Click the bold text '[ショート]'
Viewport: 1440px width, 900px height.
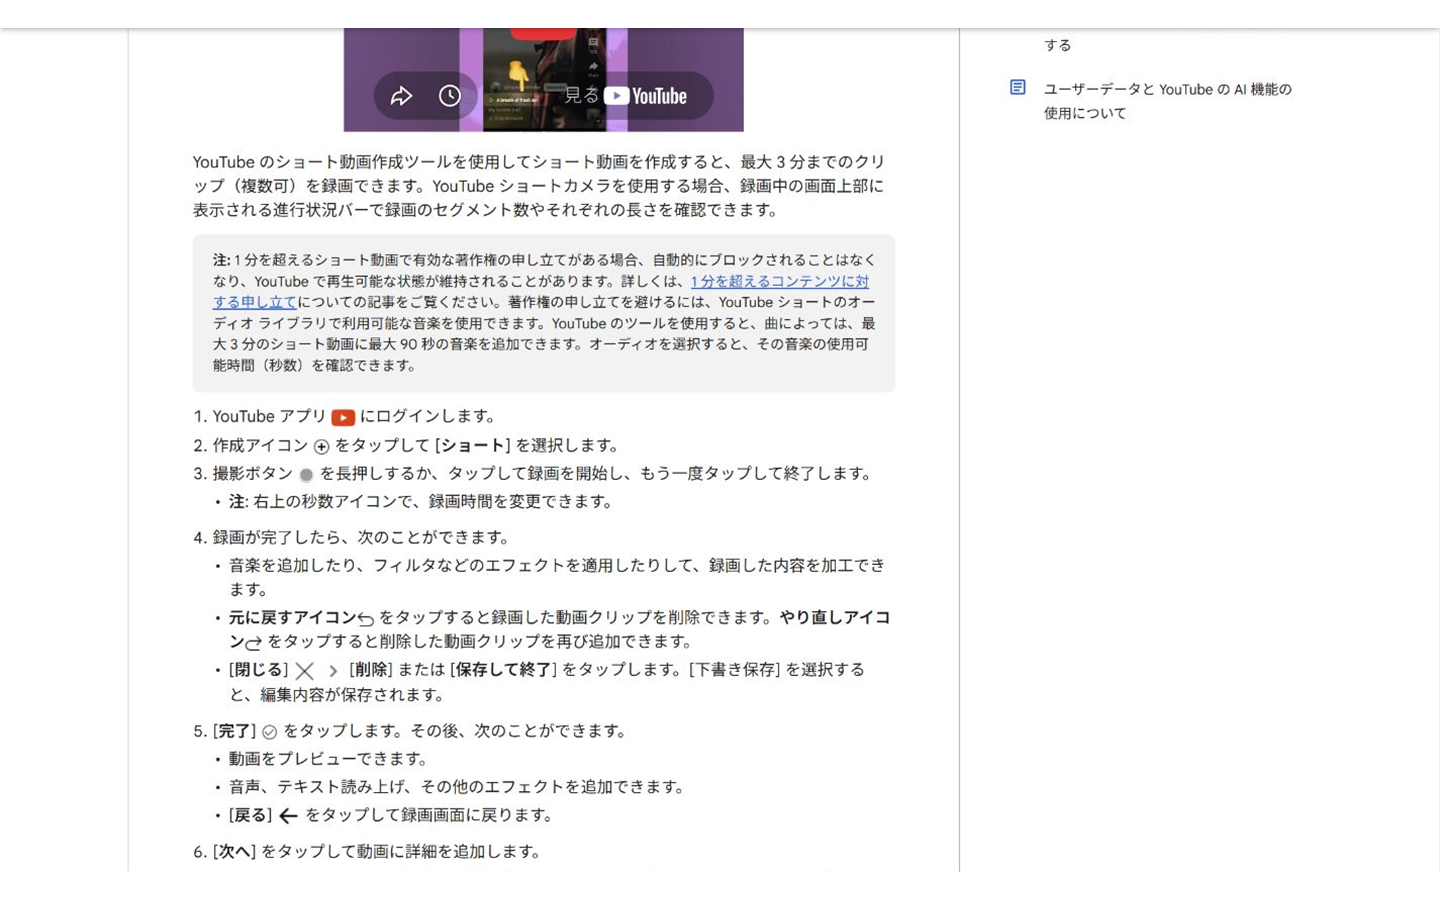point(473,446)
